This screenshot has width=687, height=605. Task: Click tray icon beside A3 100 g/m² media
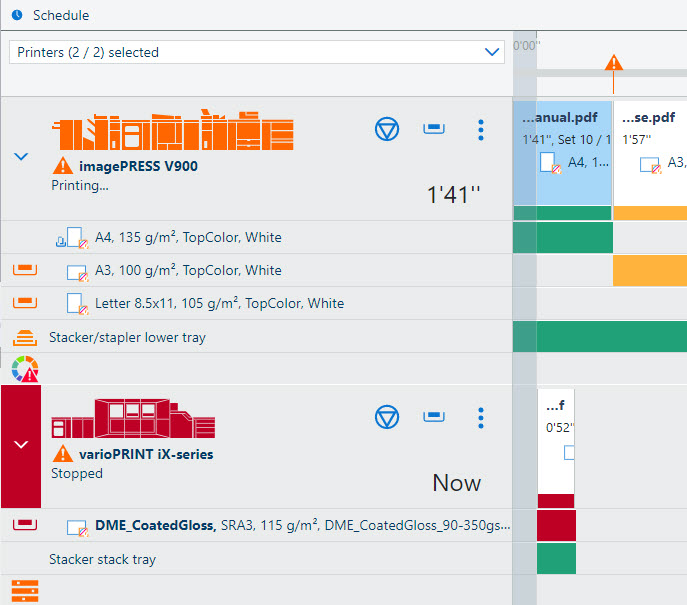pos(25,270)
